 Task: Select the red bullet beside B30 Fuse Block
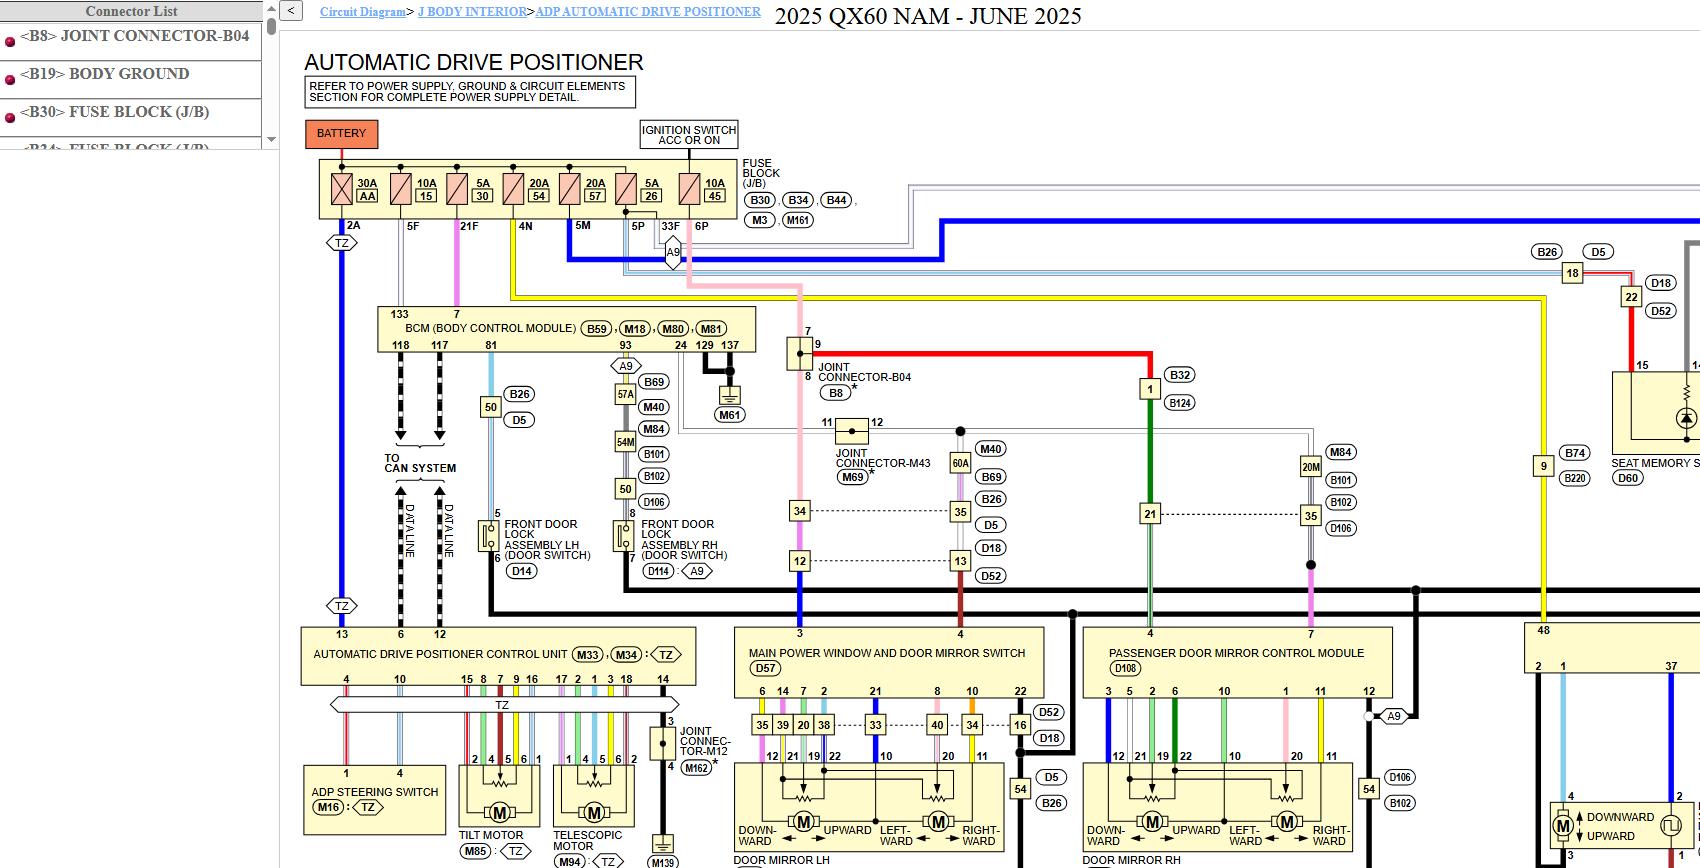[x=10, y=117]
